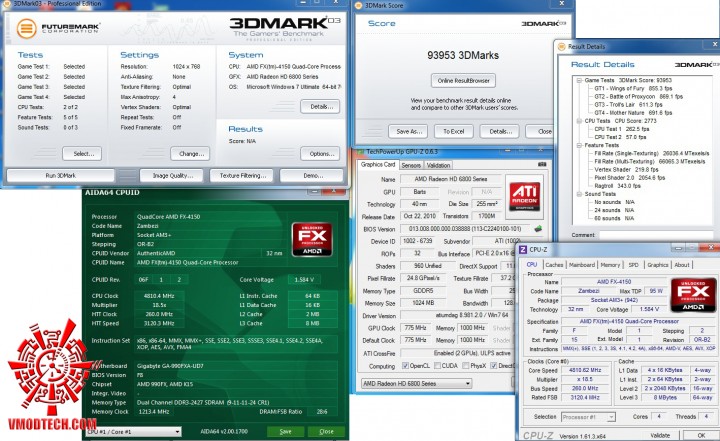The height and width of the screenshot is (441, 720).
Task: Open the SPD tab in CPU-Z
Action: point(634,265)
